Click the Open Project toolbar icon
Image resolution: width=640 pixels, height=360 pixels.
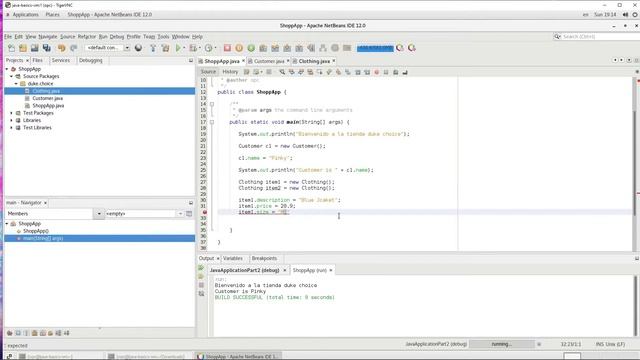click(x=35, y=48)
